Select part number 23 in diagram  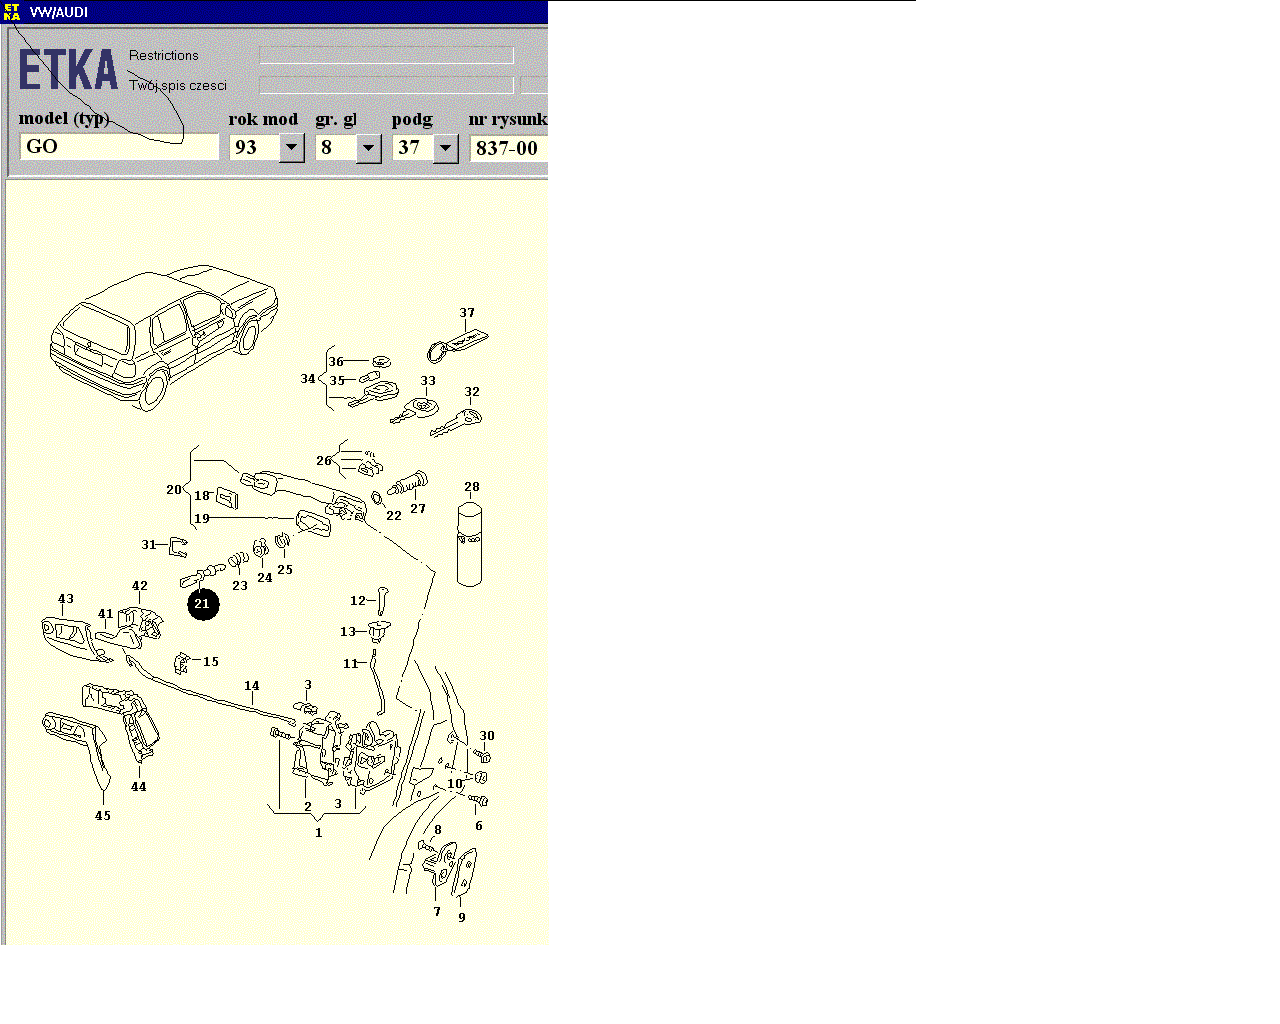pyautogui.click(x=240, y=586)
